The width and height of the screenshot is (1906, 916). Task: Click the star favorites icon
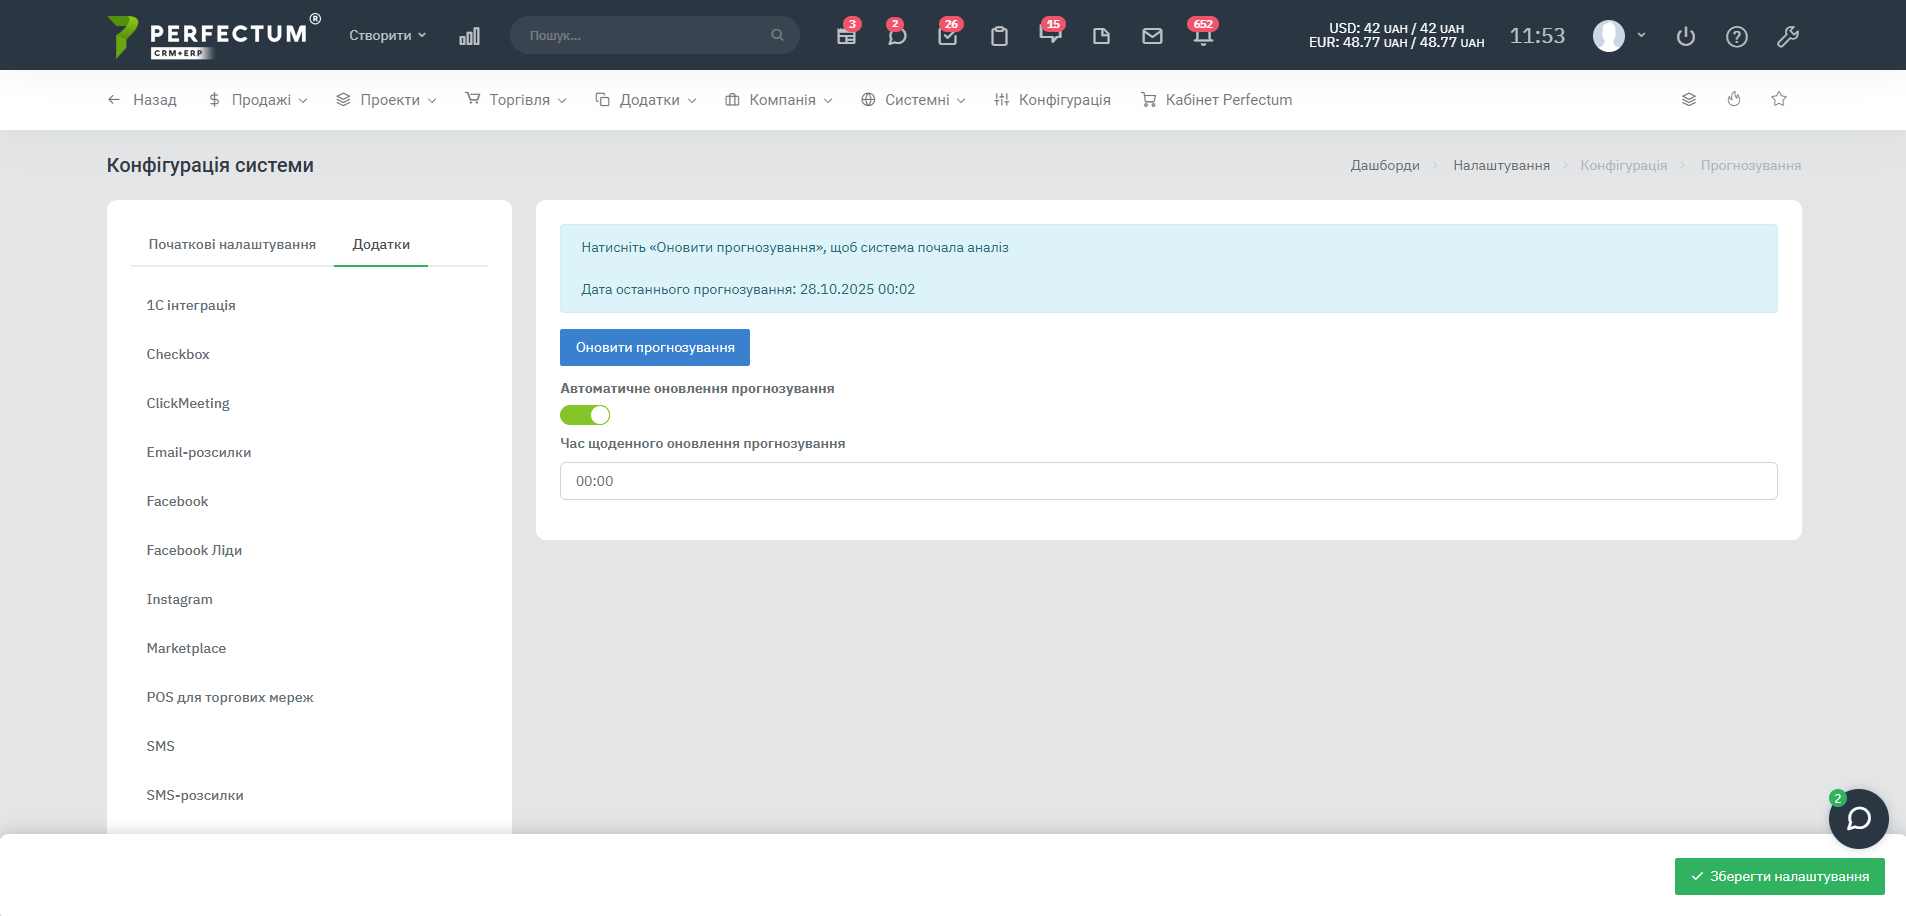tap(1778, 99)
